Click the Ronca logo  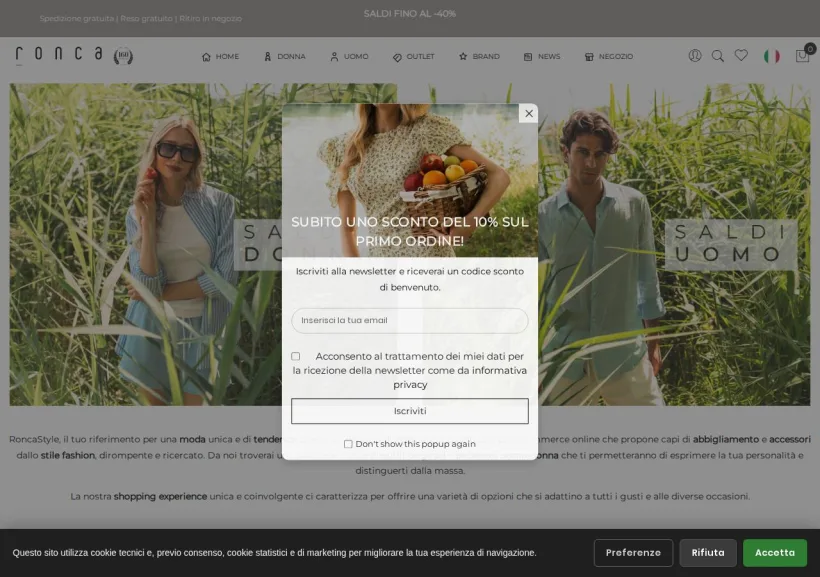[59, 54]
